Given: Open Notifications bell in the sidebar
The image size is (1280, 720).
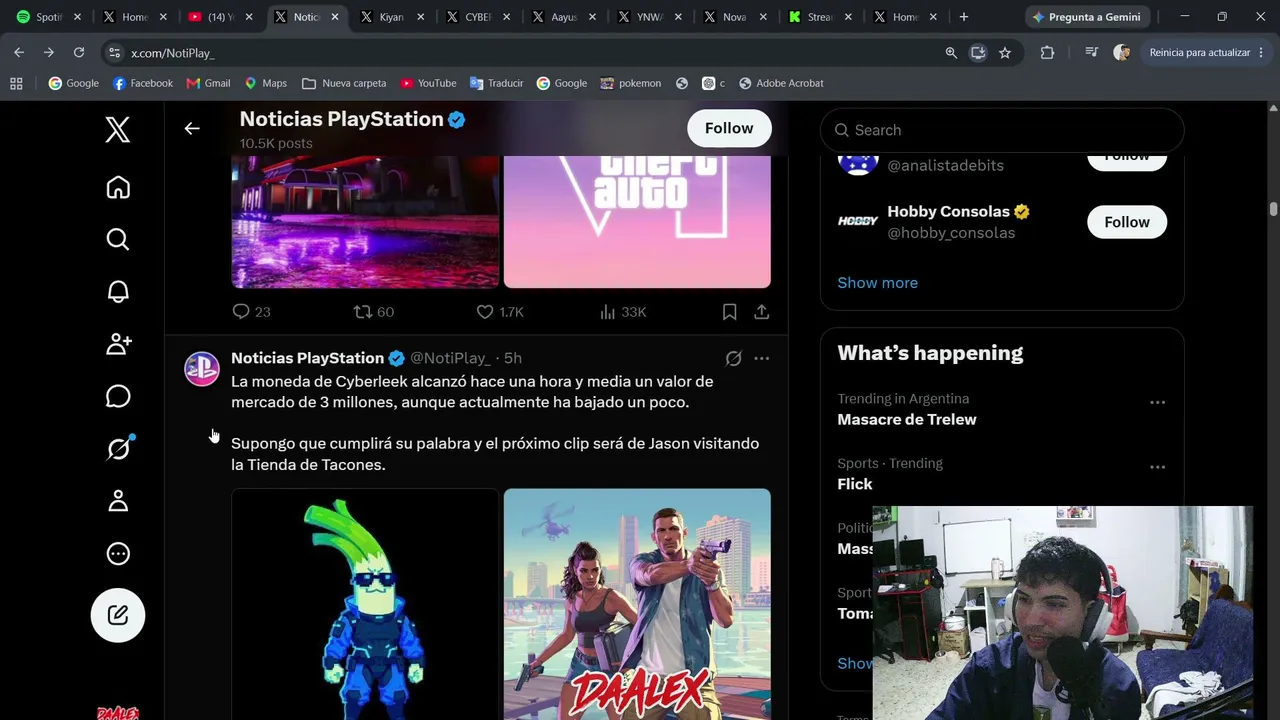Looking at the screenshot, I should coord(118,291).
